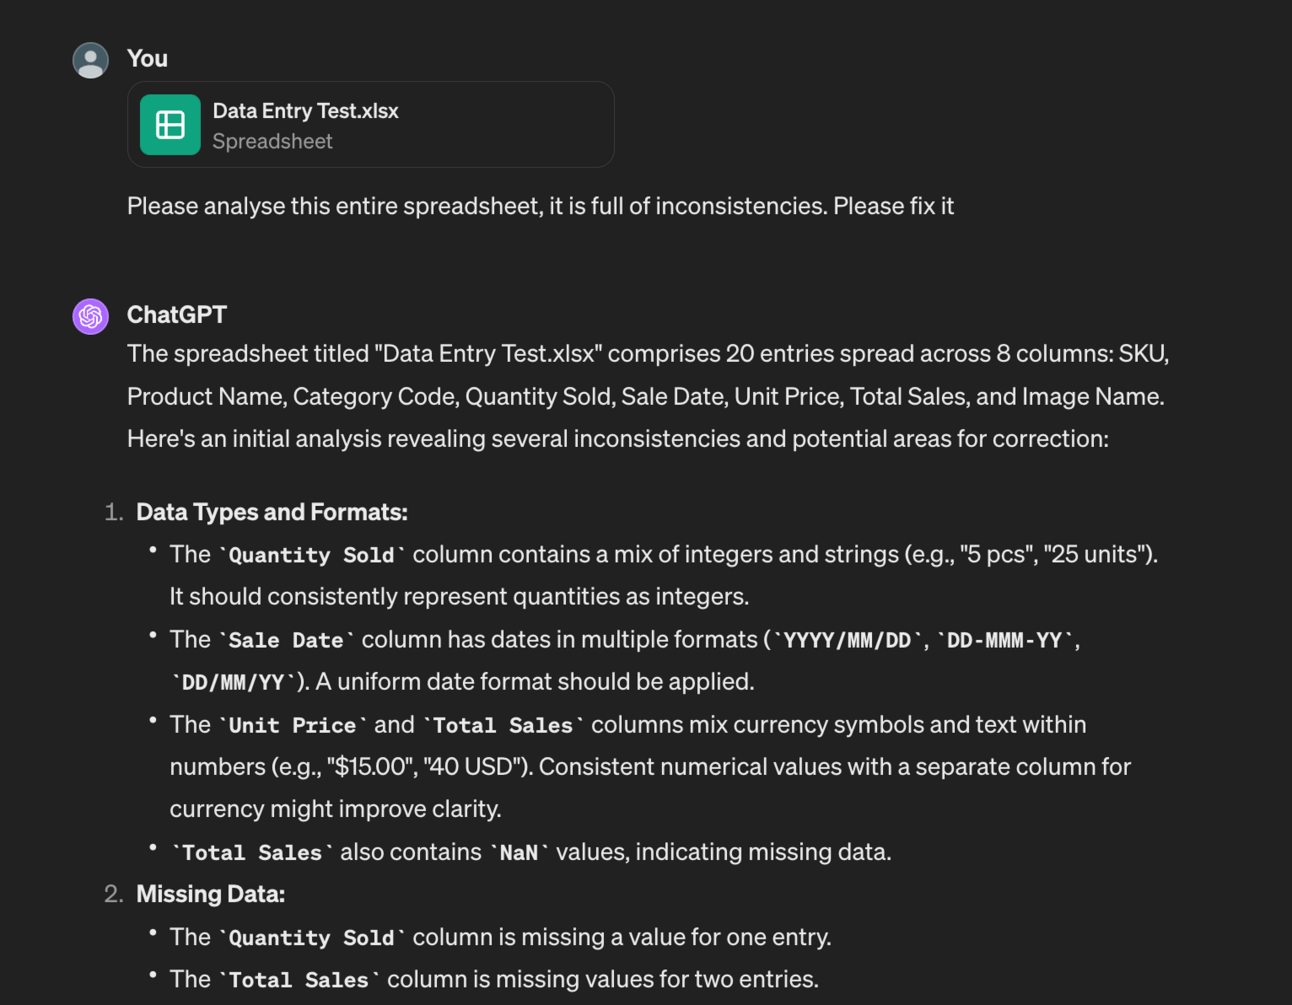
Task: Click the "Missing Data:" heading
Action: (211, 894)
